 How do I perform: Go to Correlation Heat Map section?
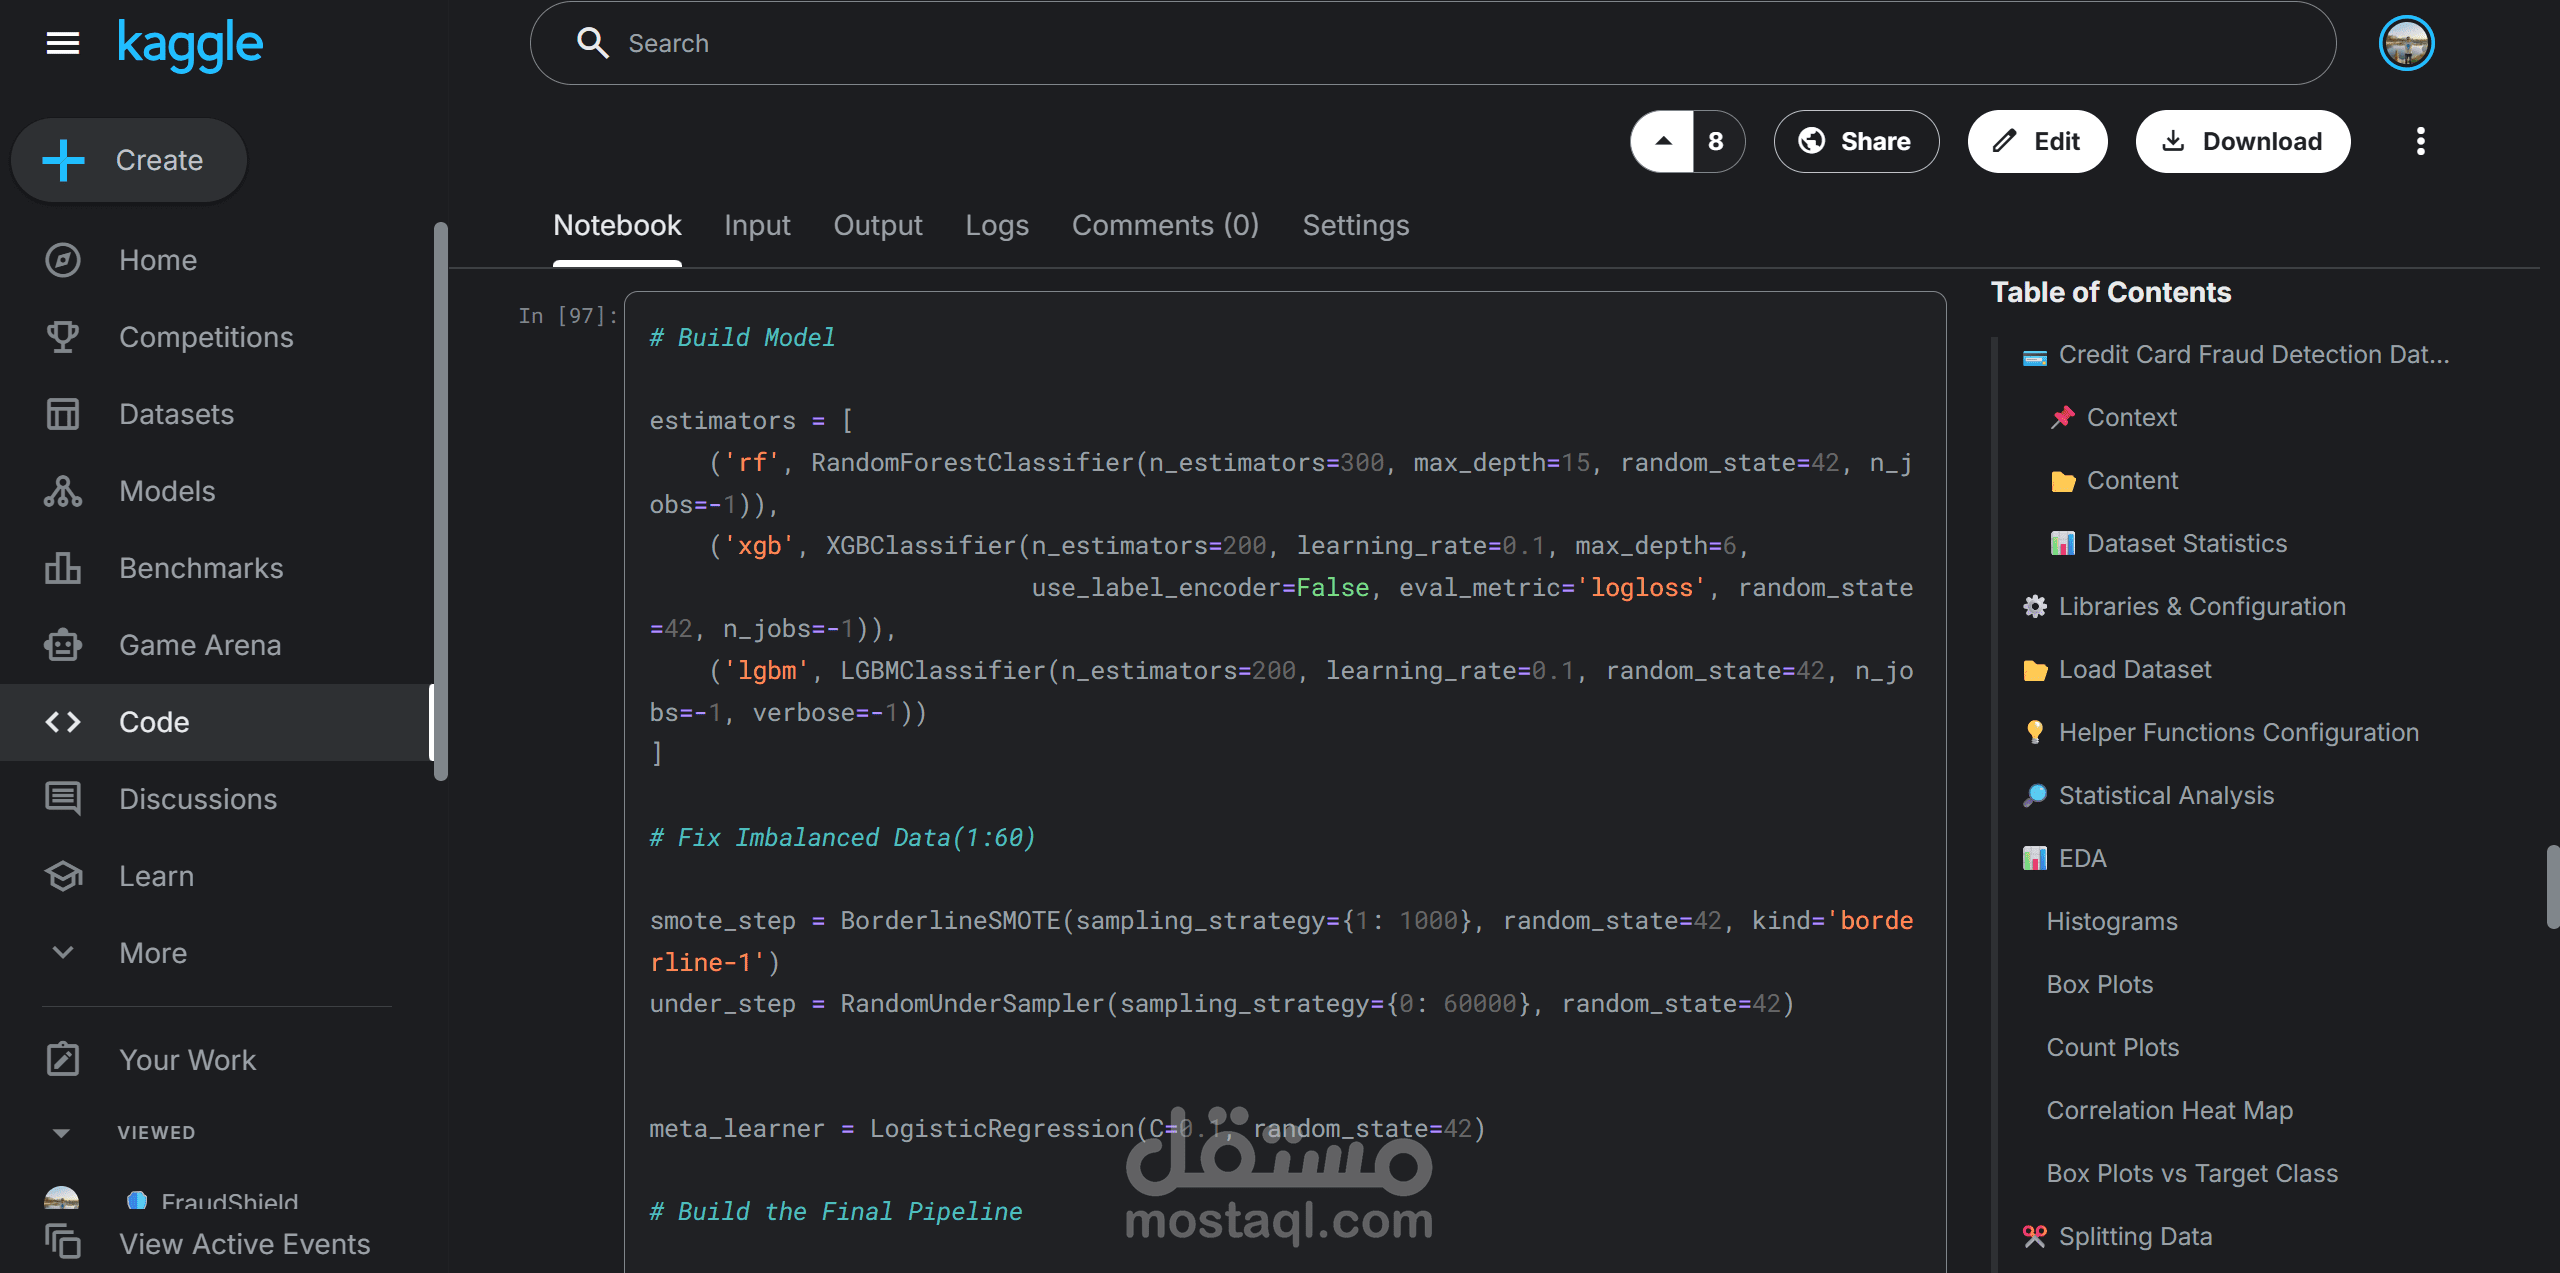(2169, 1110)
